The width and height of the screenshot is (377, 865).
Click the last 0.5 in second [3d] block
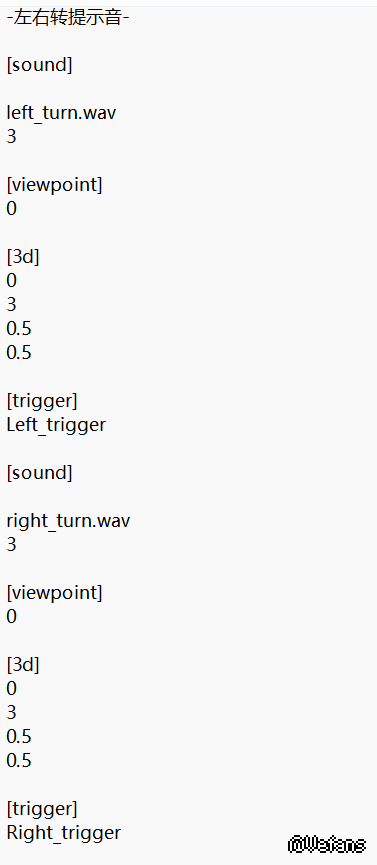point(19,761)
